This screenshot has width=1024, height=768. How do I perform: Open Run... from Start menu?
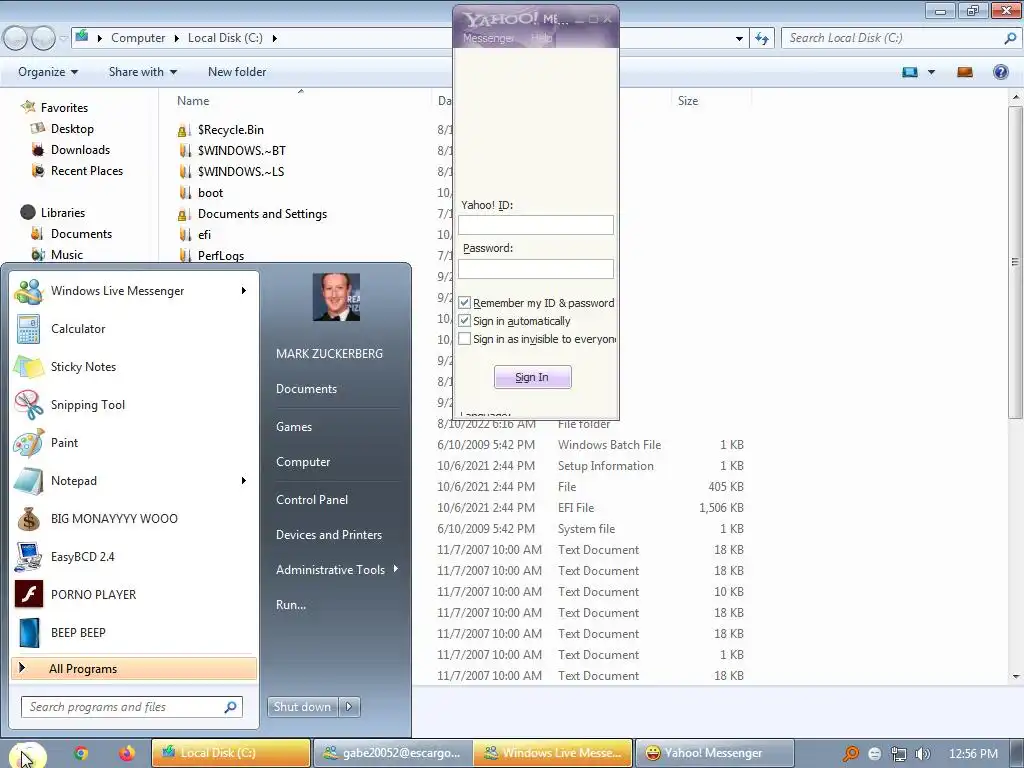click(x=291, y=605)
